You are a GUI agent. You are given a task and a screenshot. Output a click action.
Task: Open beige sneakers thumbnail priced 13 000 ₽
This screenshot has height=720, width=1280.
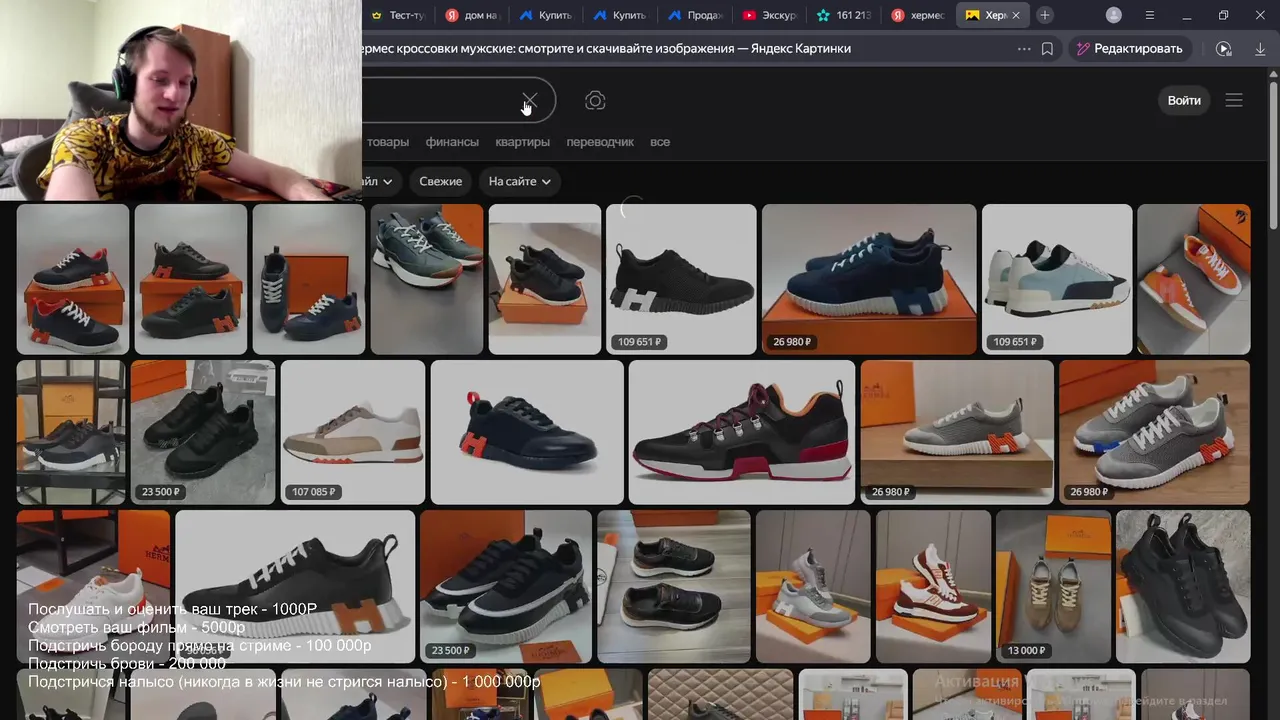[1053, 587]
